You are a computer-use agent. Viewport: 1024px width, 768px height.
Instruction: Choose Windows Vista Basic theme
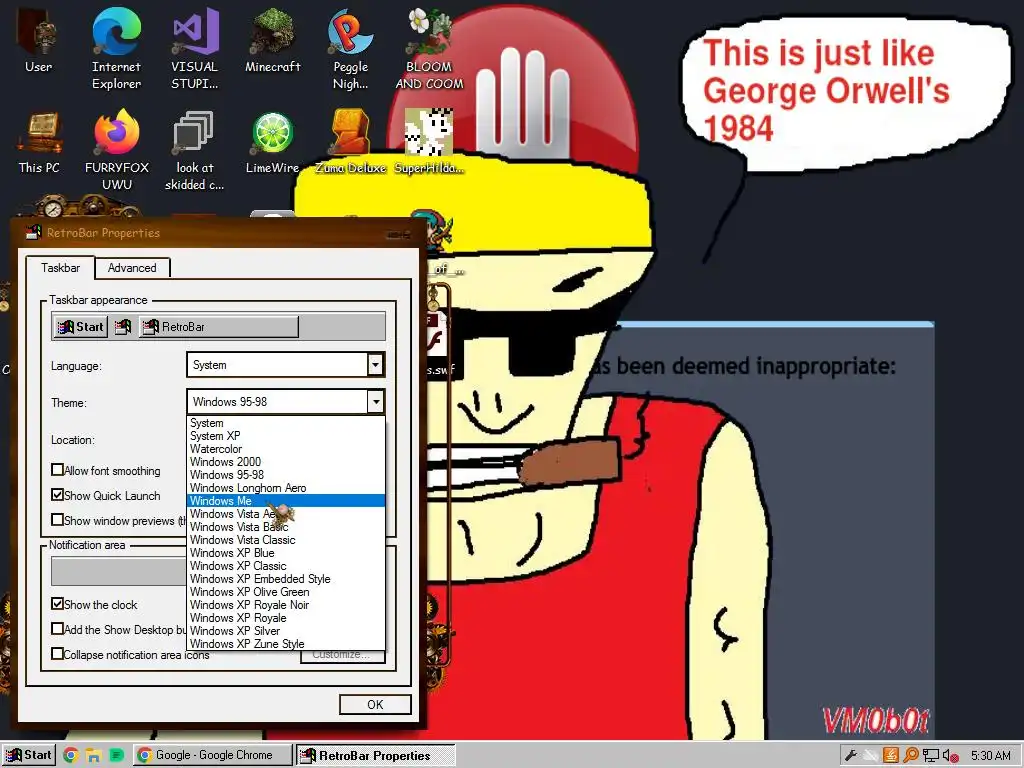(x=286, y=527)
